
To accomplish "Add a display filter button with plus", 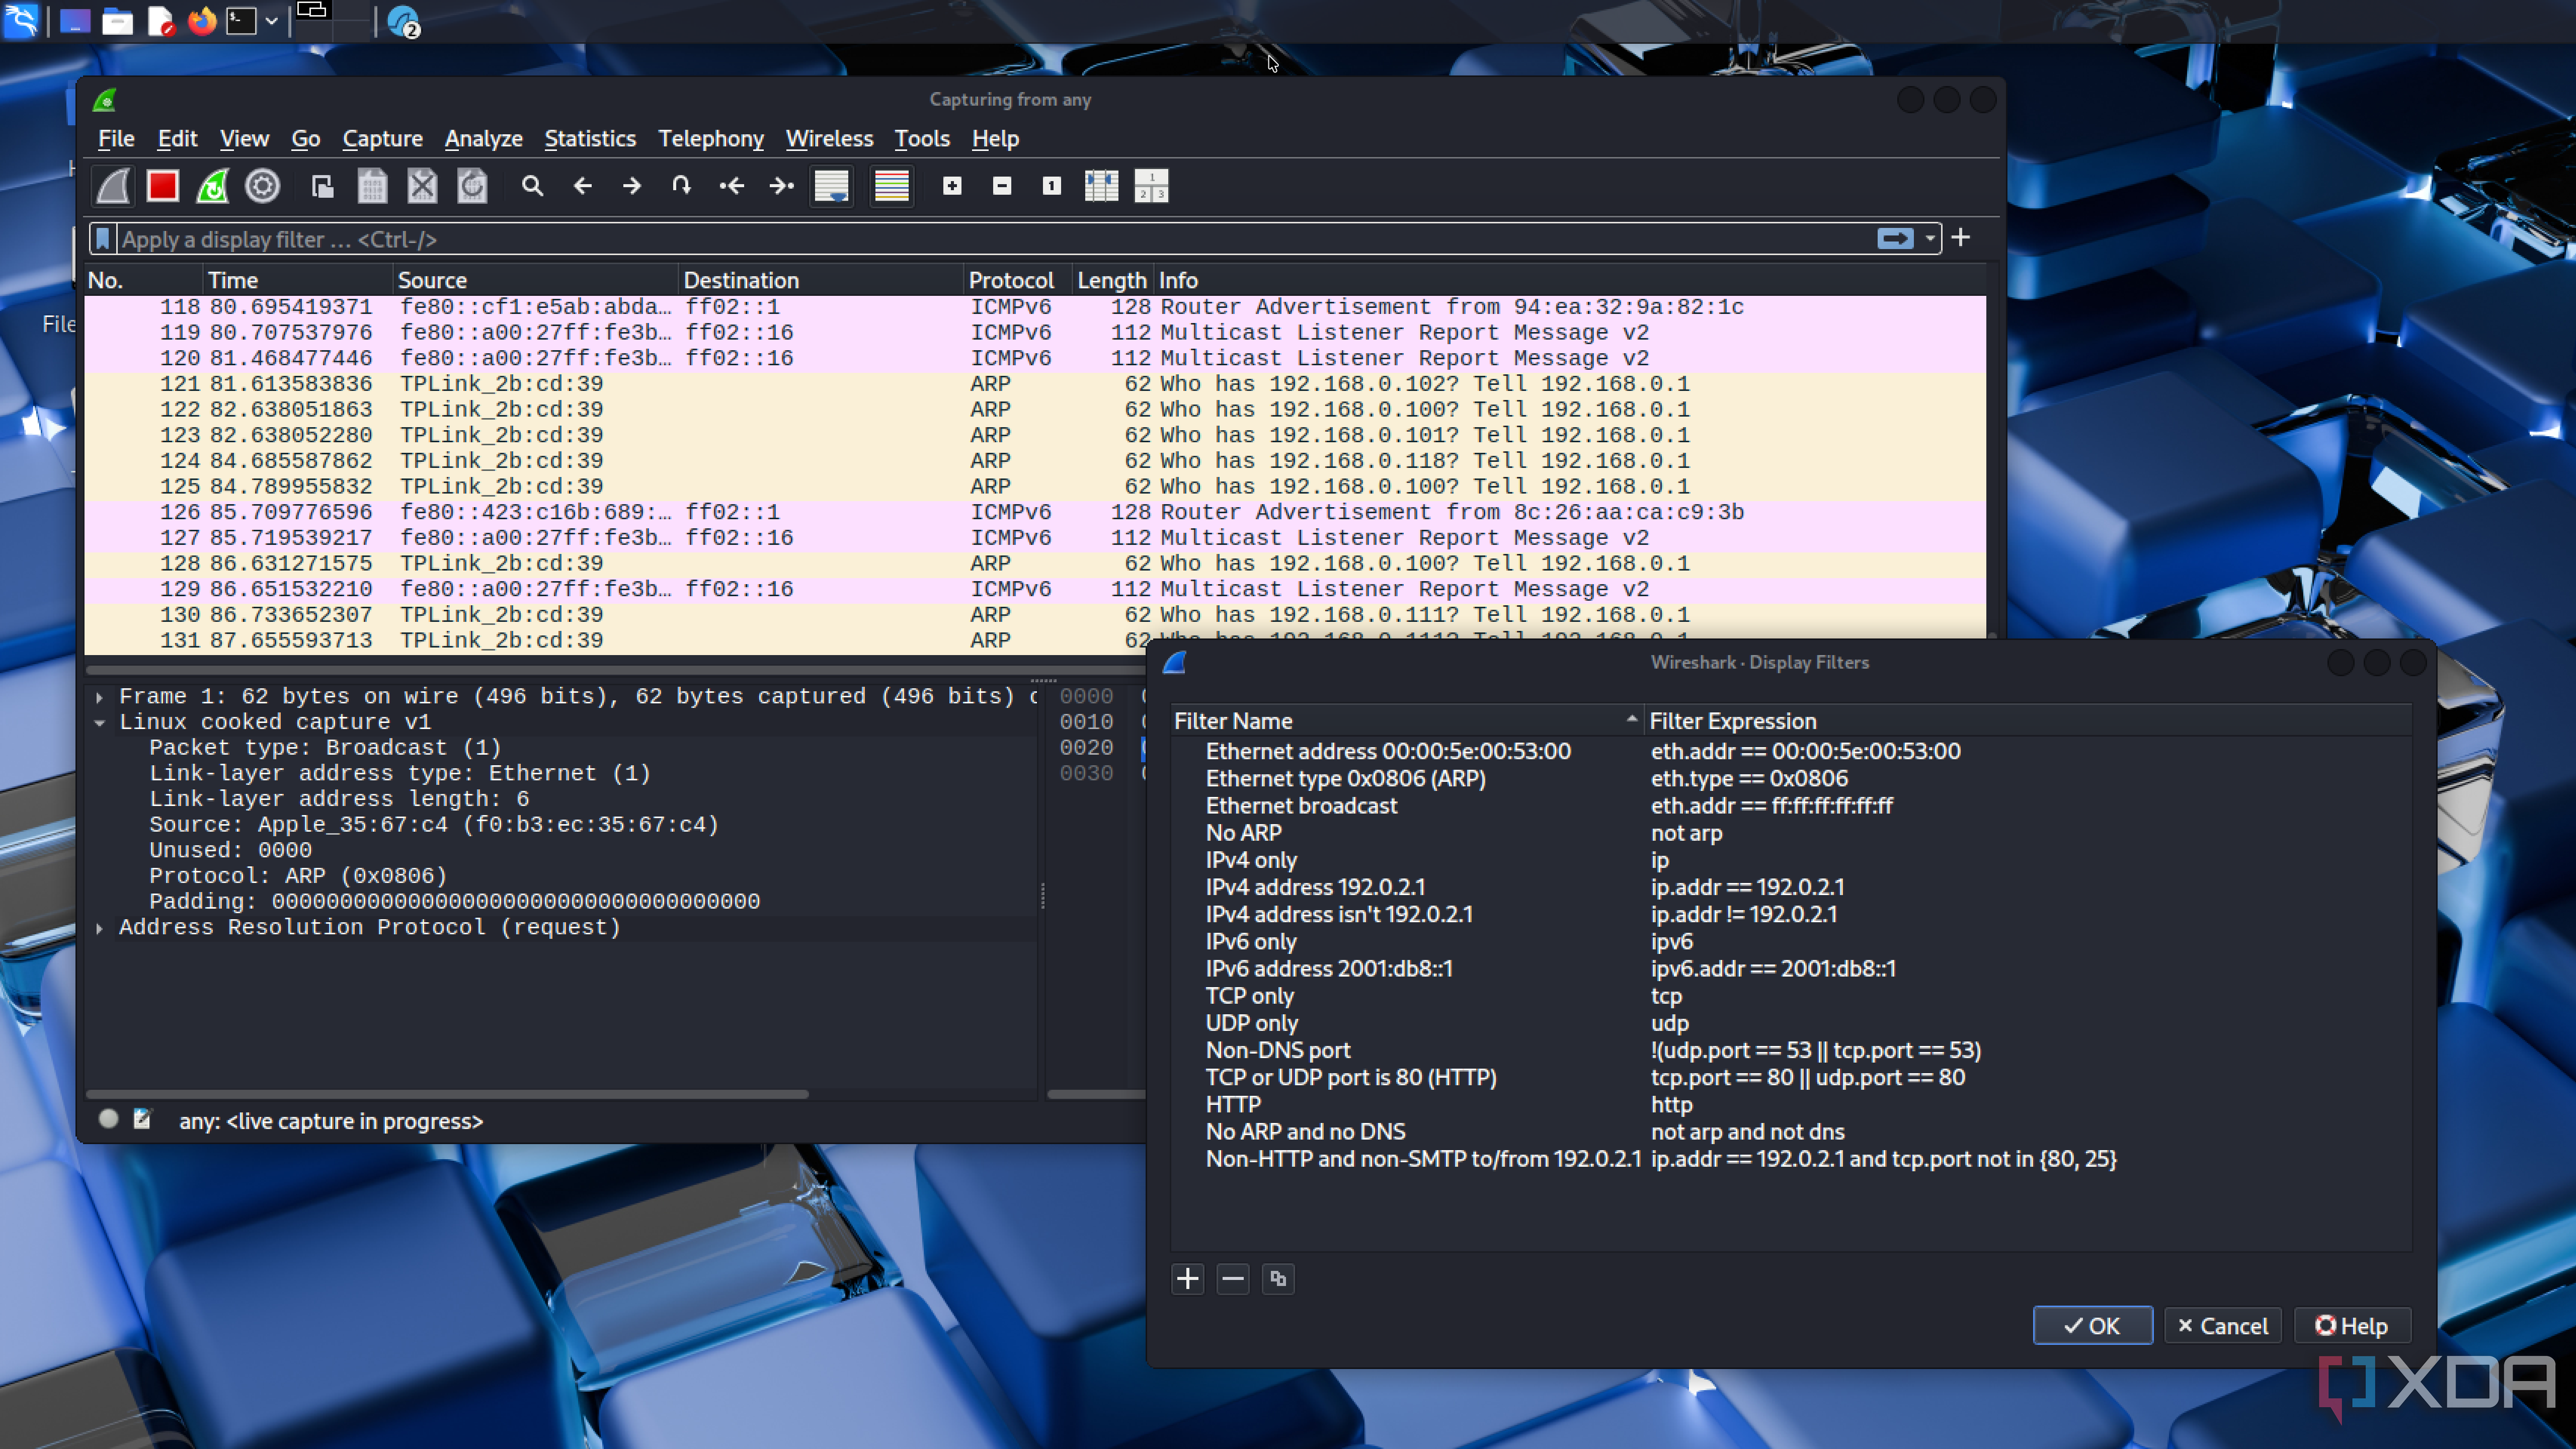I will click(1961, 237).
